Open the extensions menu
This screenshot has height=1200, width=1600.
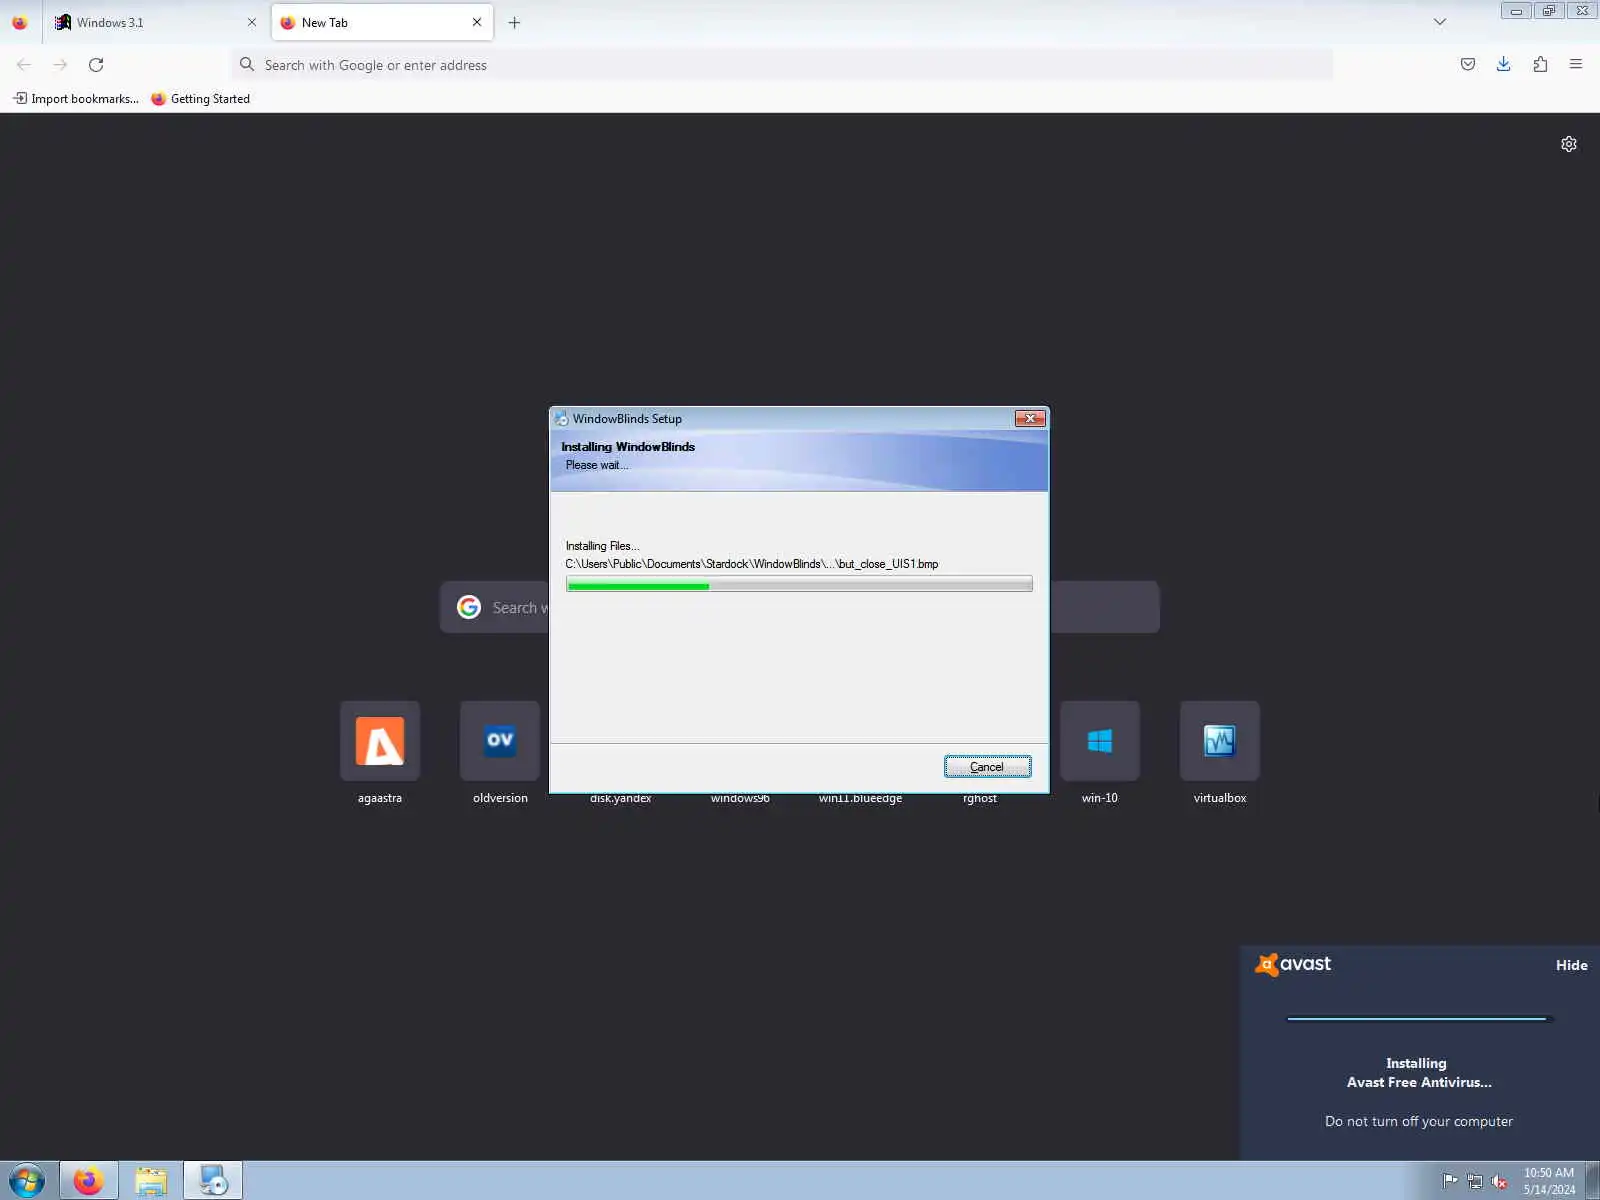1540,65
